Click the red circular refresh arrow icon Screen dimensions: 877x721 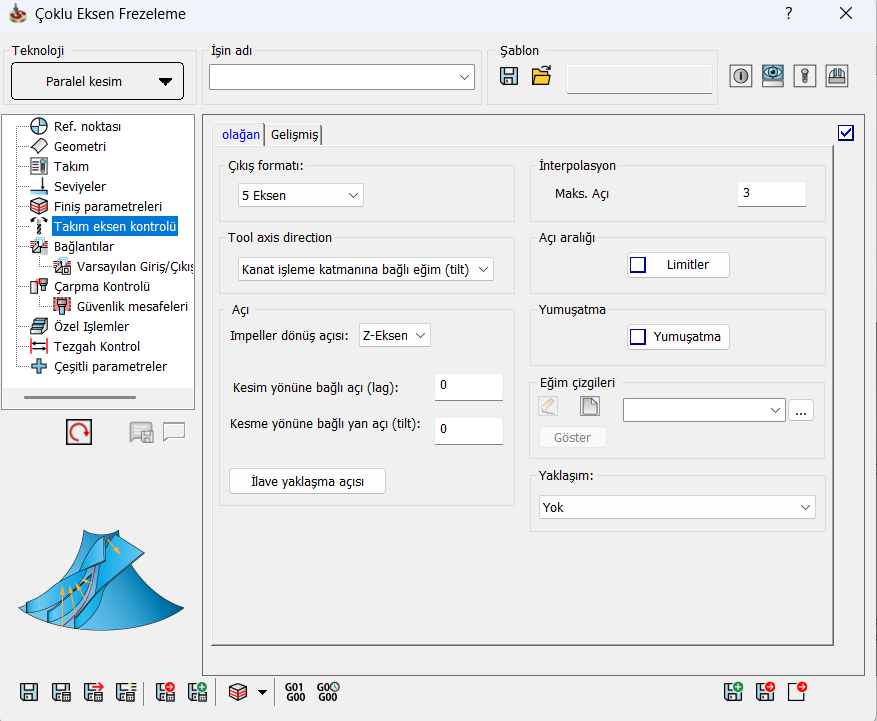pyautogui.click(x=78, y=432)
